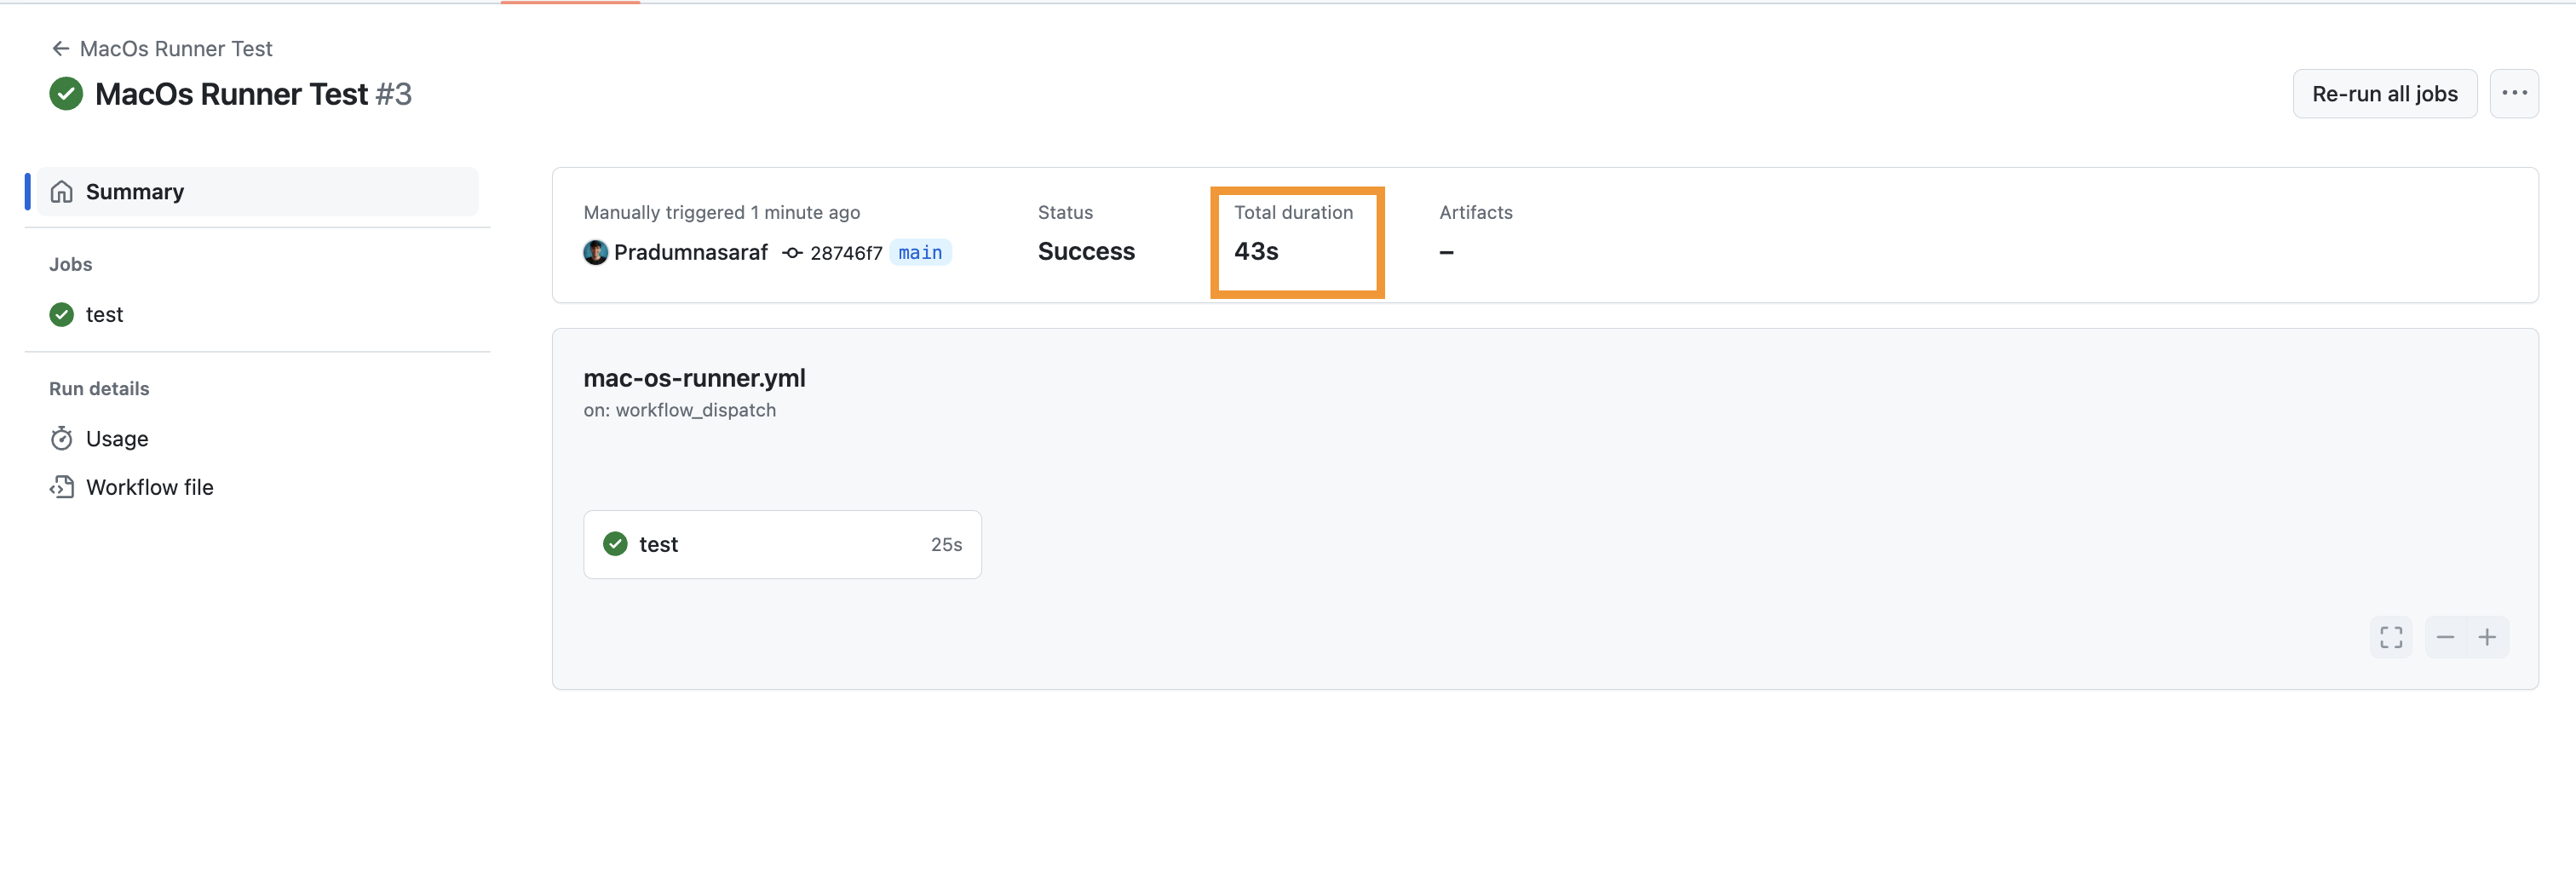The width and height of the screenshot is (2576, 896).
Task: Open the MacOs Runner Test breadcrumb link
Action: tap(176, 48)
